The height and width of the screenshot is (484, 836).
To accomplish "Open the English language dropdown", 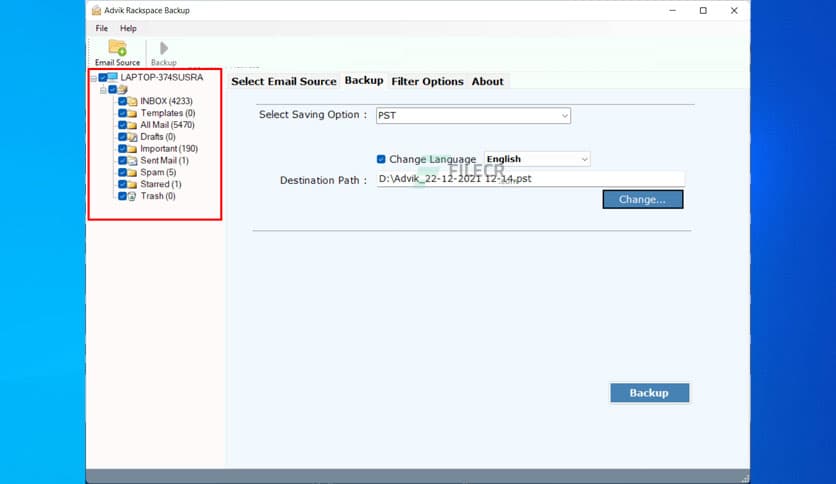I will (x=537, y=159).
